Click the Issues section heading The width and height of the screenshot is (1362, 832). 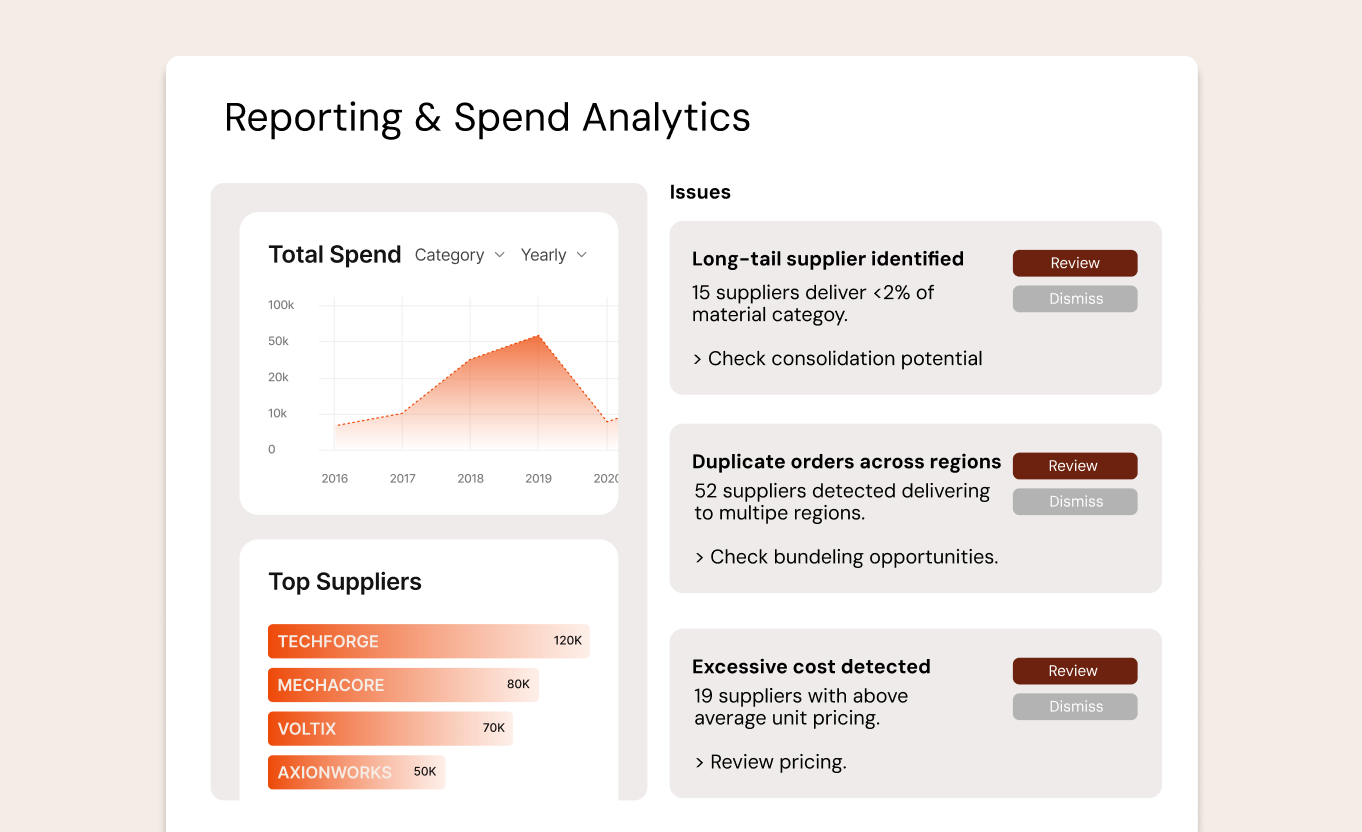pos(700,191)
